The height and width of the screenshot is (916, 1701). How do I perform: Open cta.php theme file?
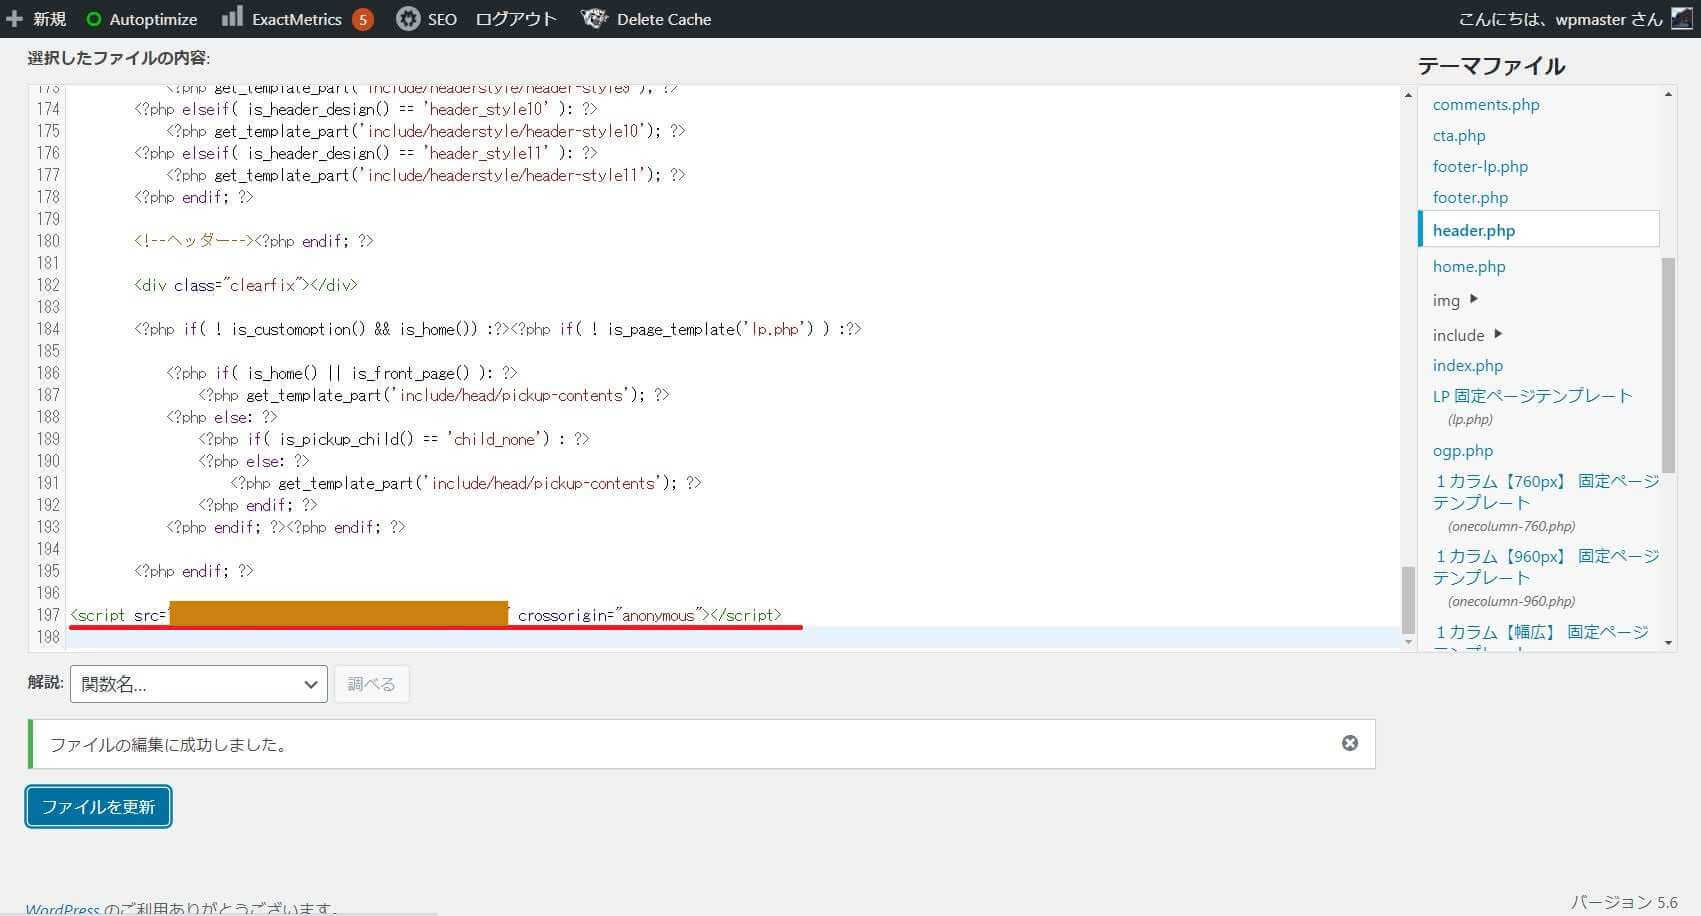pyautogui.click(x=1459, y=135)
